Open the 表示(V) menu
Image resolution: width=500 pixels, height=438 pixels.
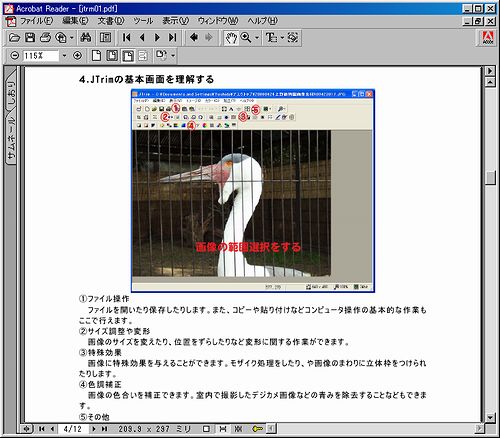[x=175, y=21]
